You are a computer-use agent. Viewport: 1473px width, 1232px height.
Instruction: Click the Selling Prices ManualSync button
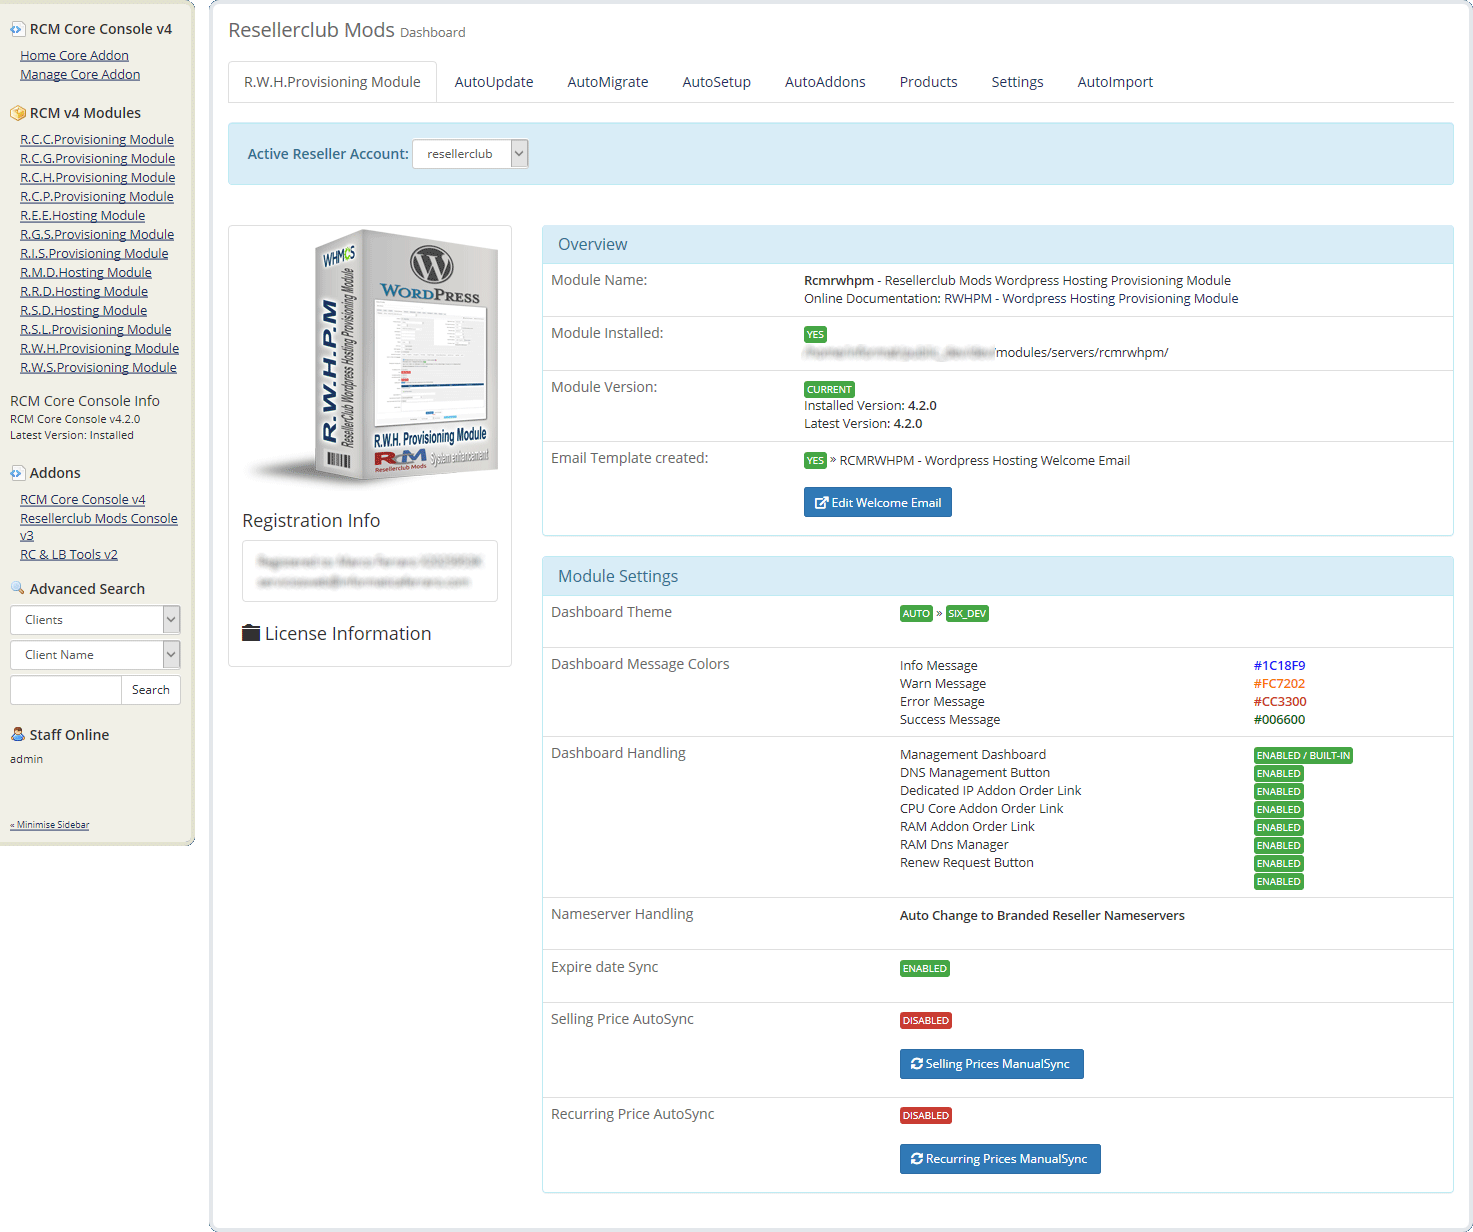(x=992, y=1064)
